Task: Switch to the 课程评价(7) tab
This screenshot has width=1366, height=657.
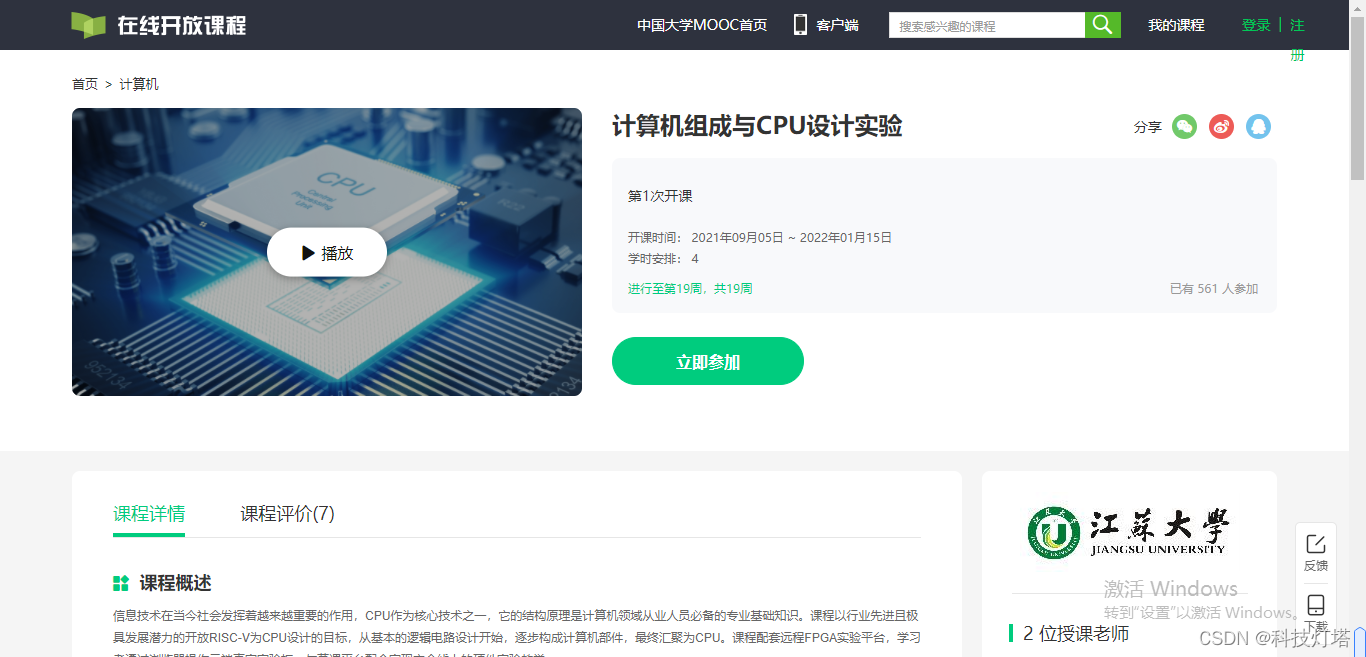Action: (x=286, y=514)
